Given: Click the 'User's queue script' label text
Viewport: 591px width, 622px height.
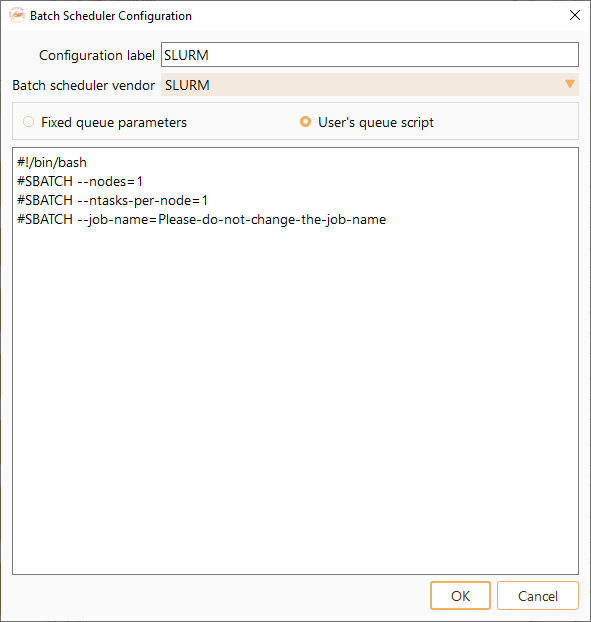Looking at the screenshot, I should tap(376, 123).
